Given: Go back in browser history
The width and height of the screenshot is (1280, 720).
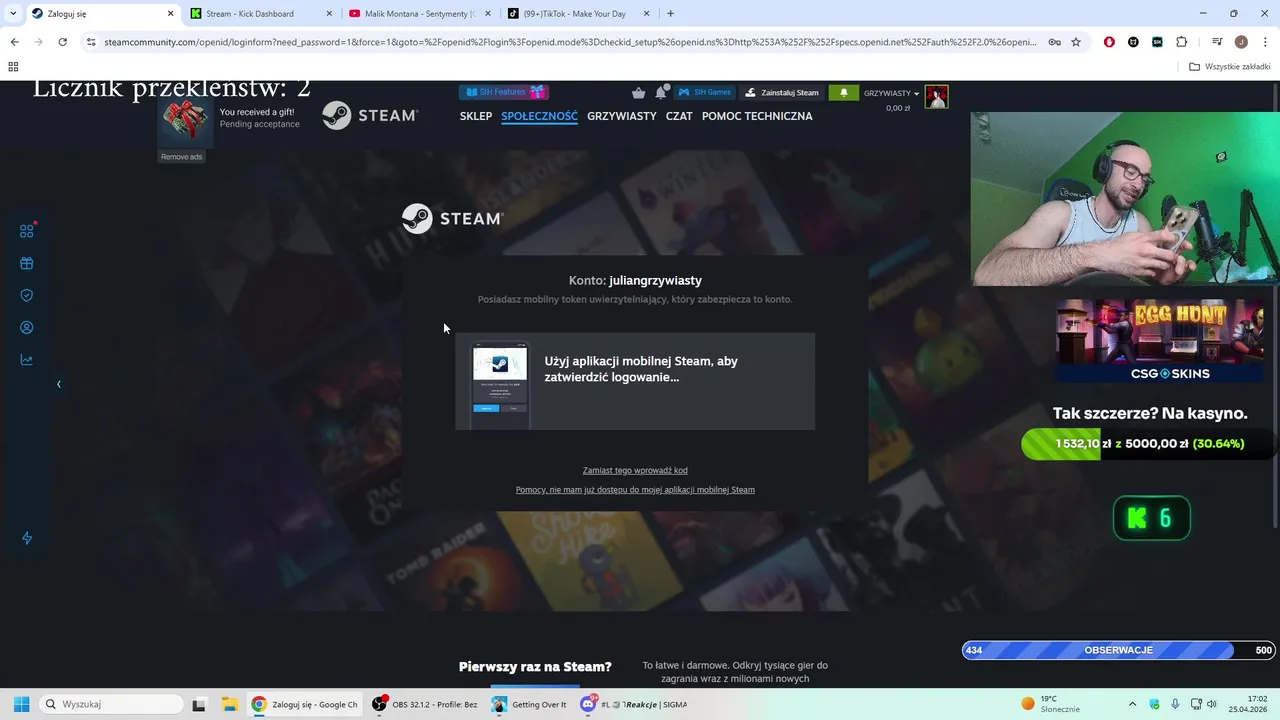Looking at the screenshot, I should (x=14, y=42).
